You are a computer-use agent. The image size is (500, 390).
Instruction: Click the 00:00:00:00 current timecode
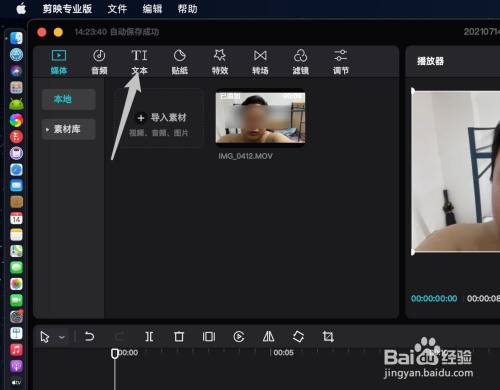tap(434, 298)
